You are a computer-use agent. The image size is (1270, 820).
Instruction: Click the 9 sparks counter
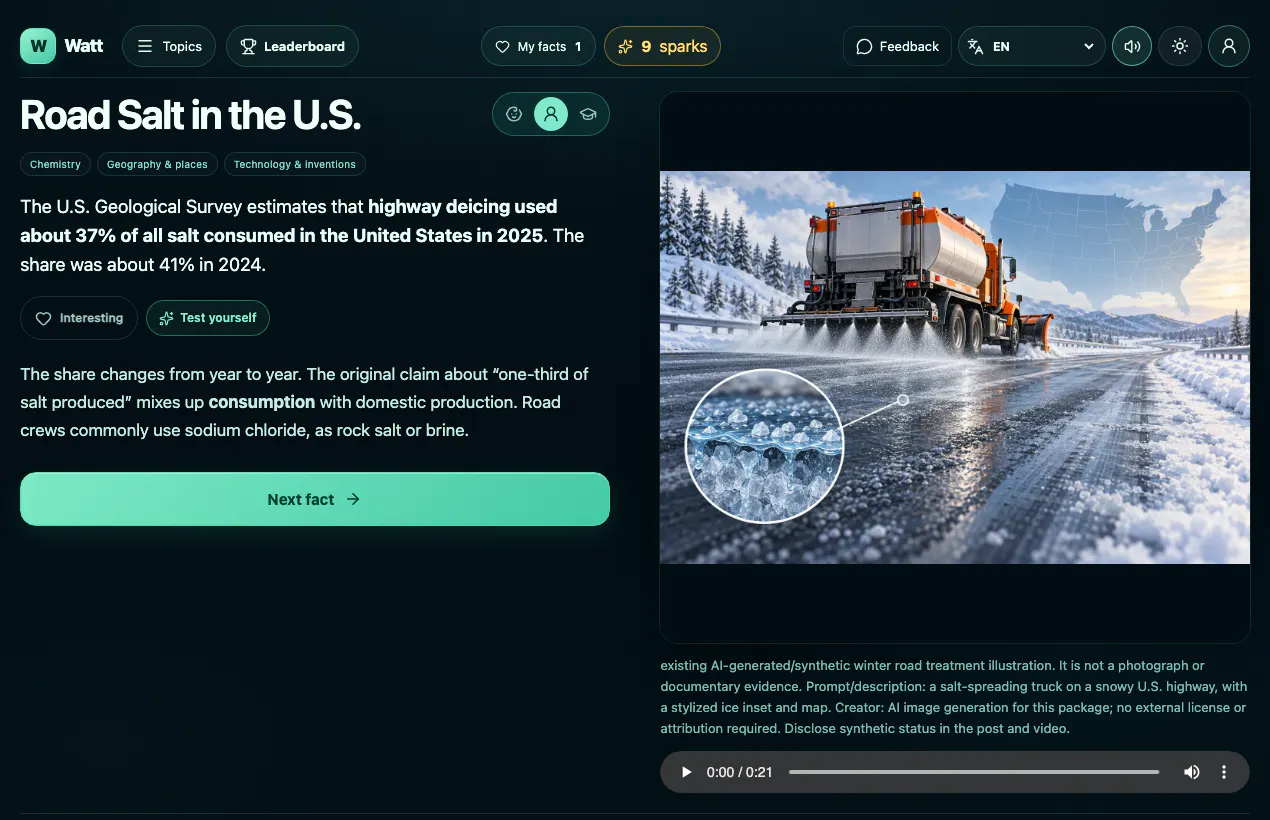tap(662, 46)
